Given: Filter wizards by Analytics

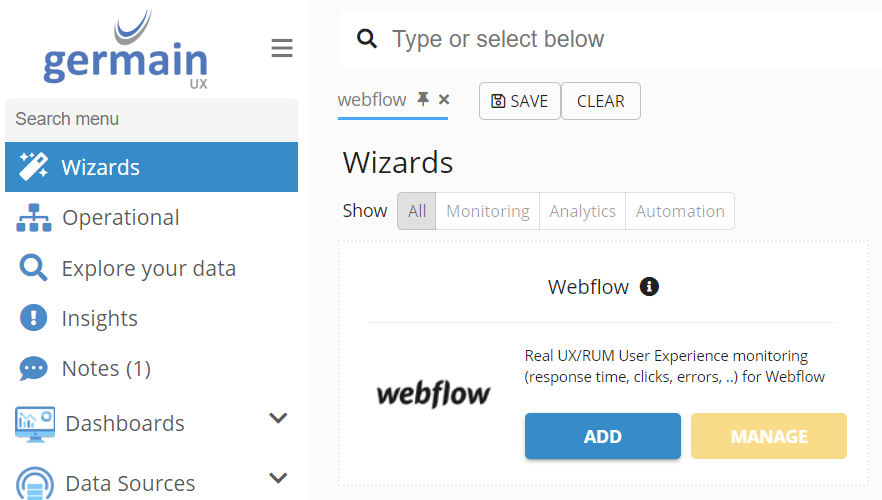Looking at the screenshot, I should click(x=582, y=211).
